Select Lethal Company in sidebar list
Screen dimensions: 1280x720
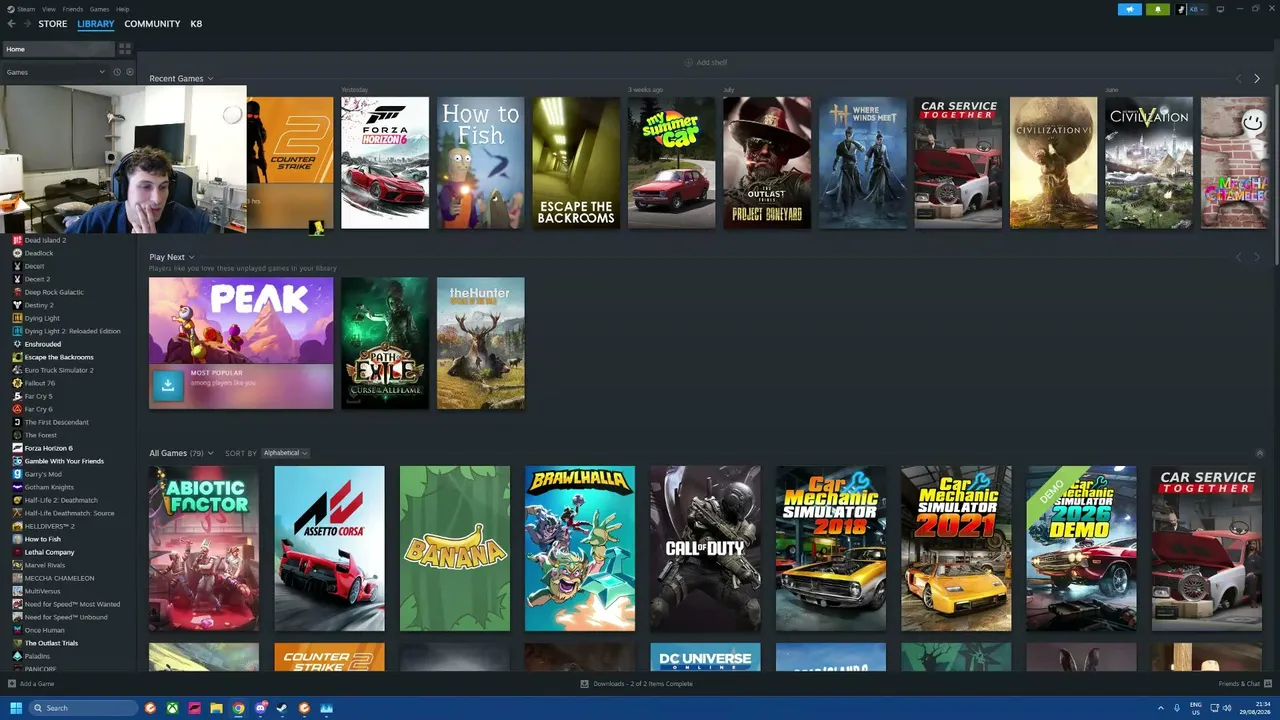pyautogui.click(x=50, y=552)
